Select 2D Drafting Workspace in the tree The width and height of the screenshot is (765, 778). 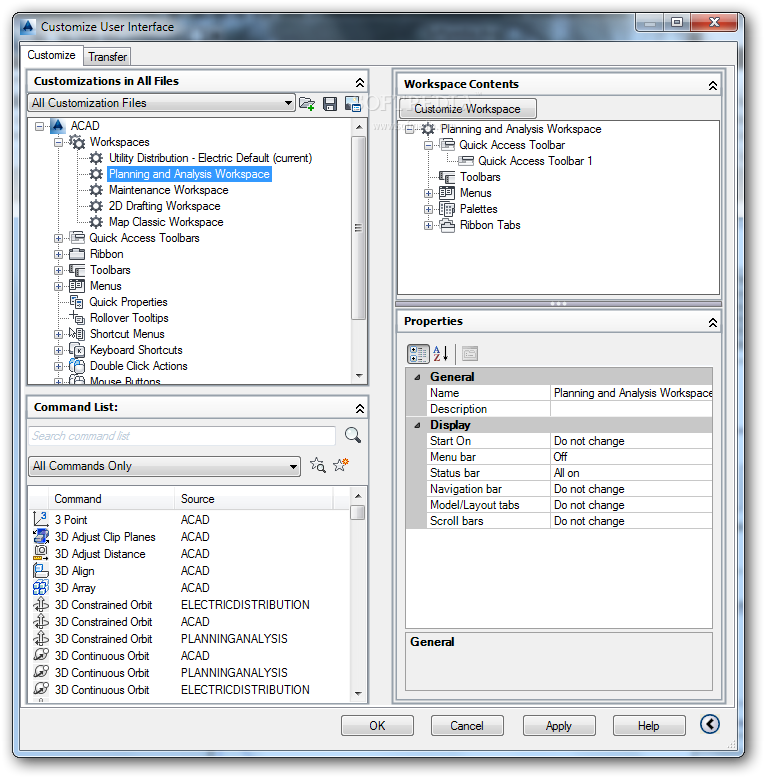click(164, 206)
